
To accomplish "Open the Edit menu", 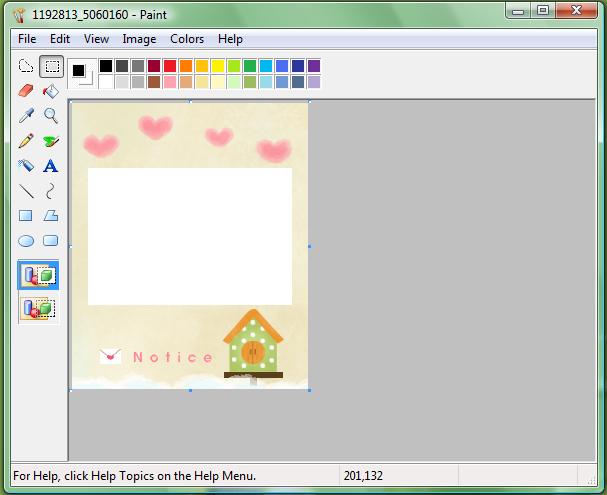I will coord(60,39).
